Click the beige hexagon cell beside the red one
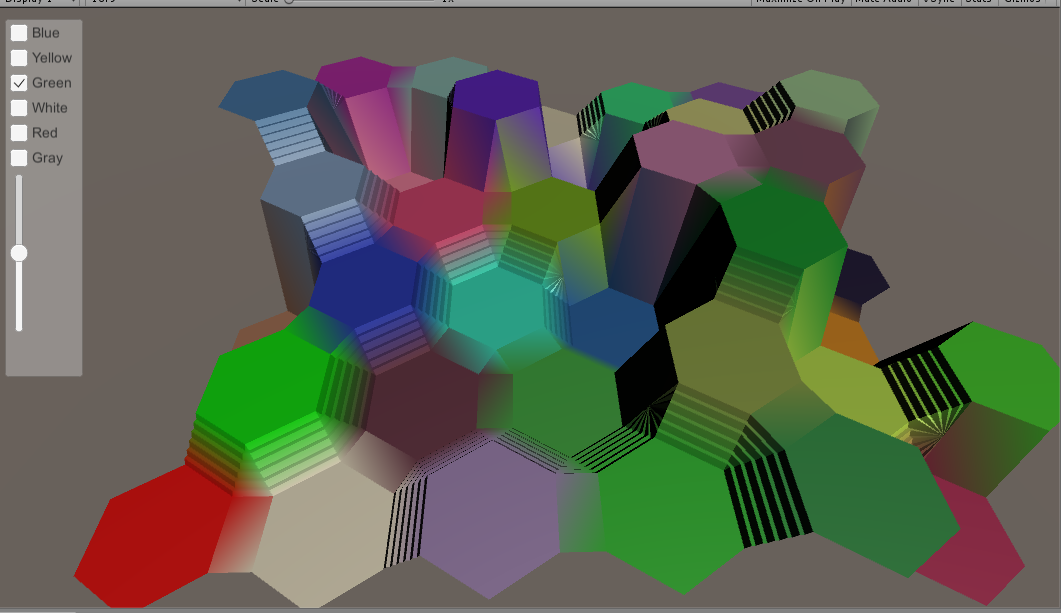The width and height of the screenshot is (1061, 613). coord(325,535)
